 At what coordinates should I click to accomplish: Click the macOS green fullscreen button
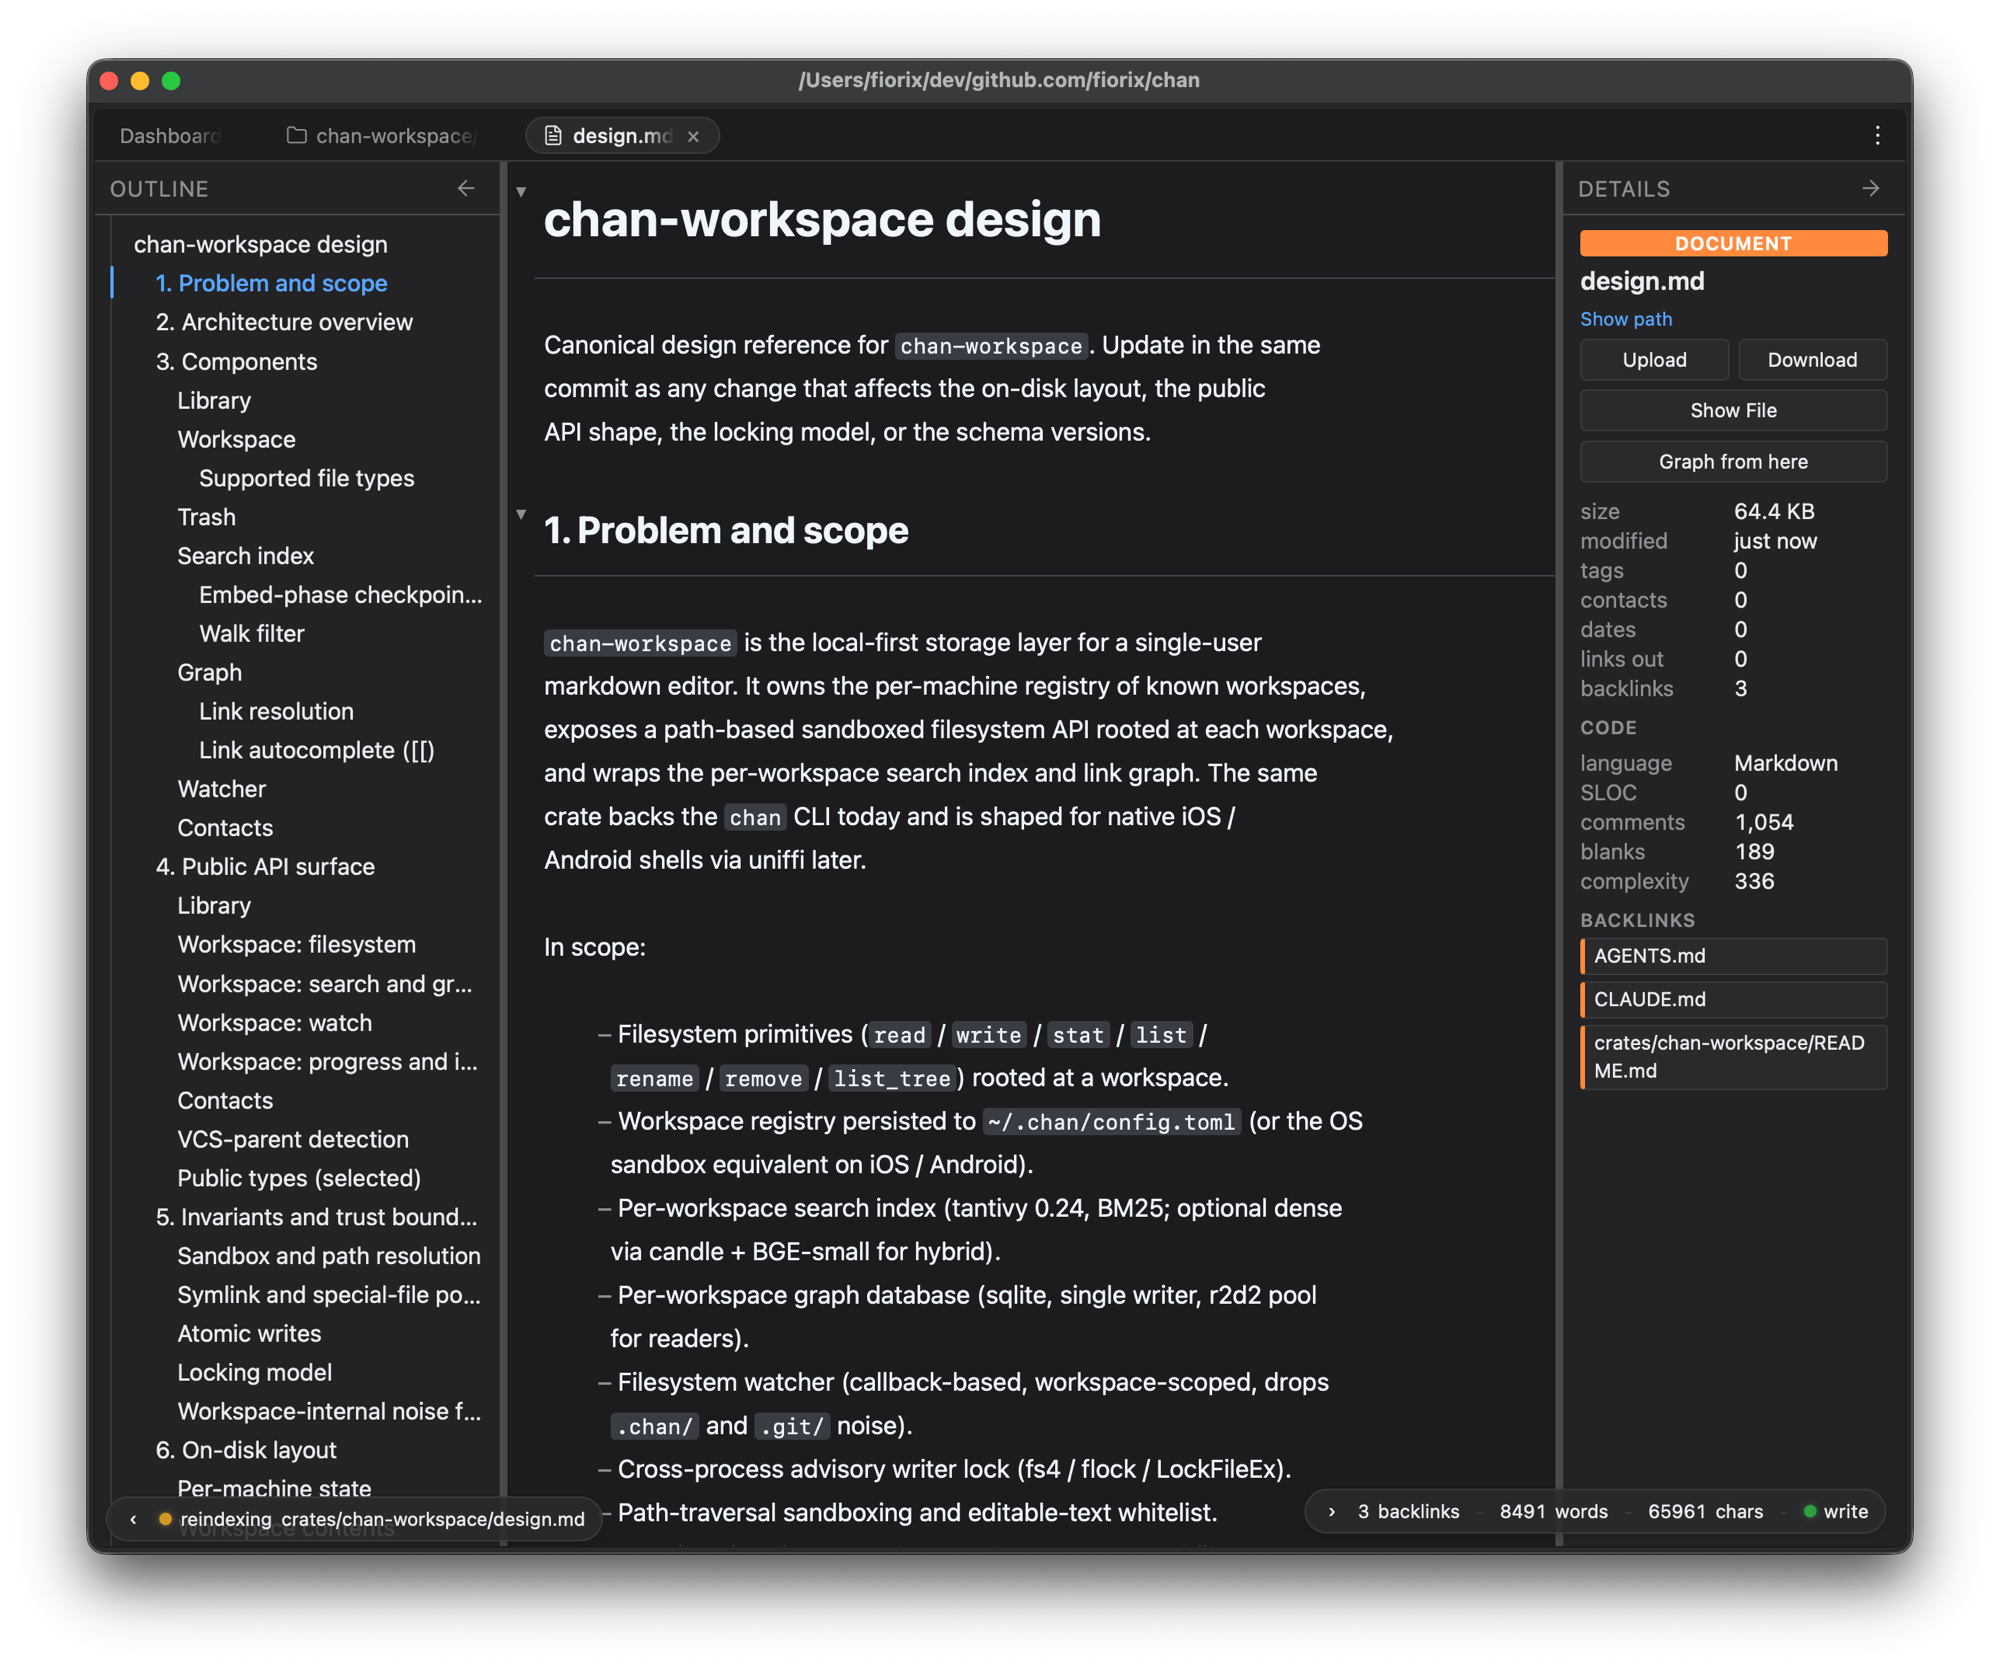171,81
